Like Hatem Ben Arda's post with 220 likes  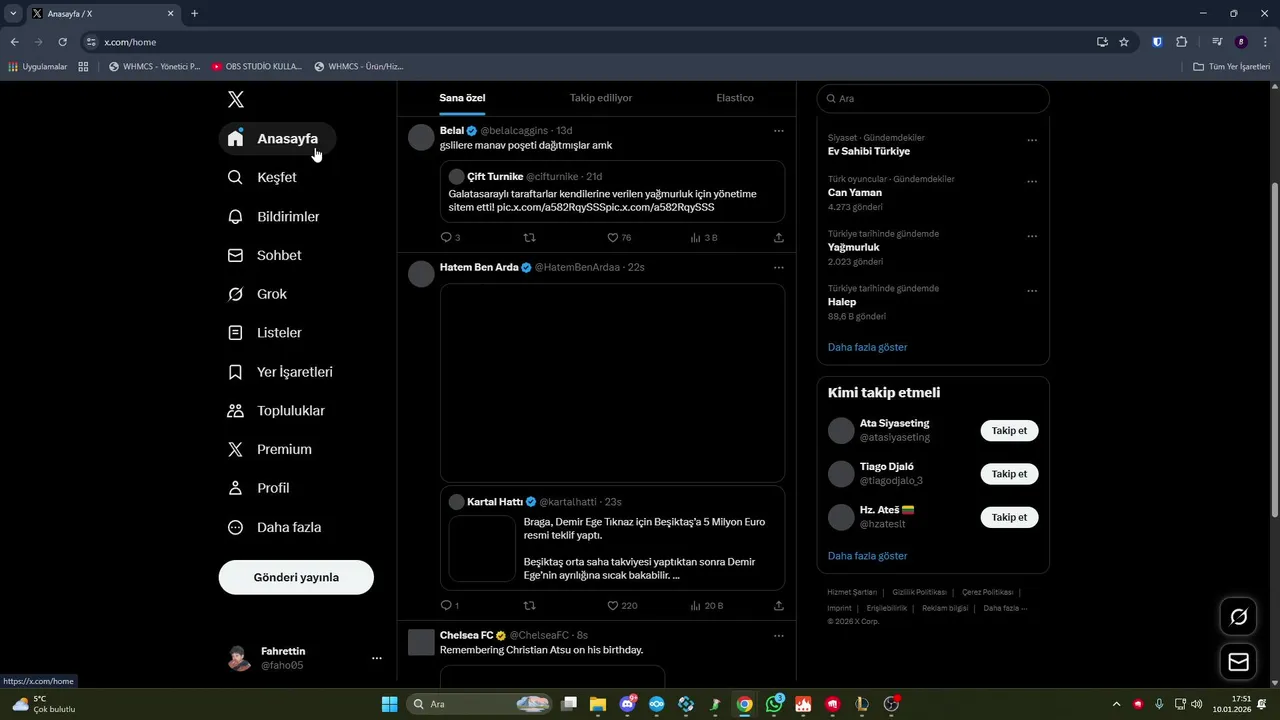[622, 605]
